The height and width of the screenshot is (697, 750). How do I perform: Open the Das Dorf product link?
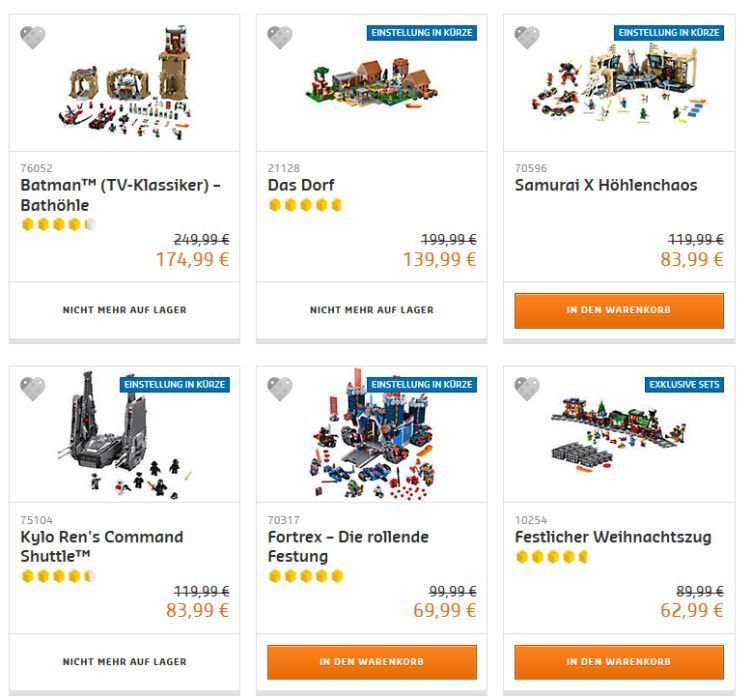(x=301, y=185)
